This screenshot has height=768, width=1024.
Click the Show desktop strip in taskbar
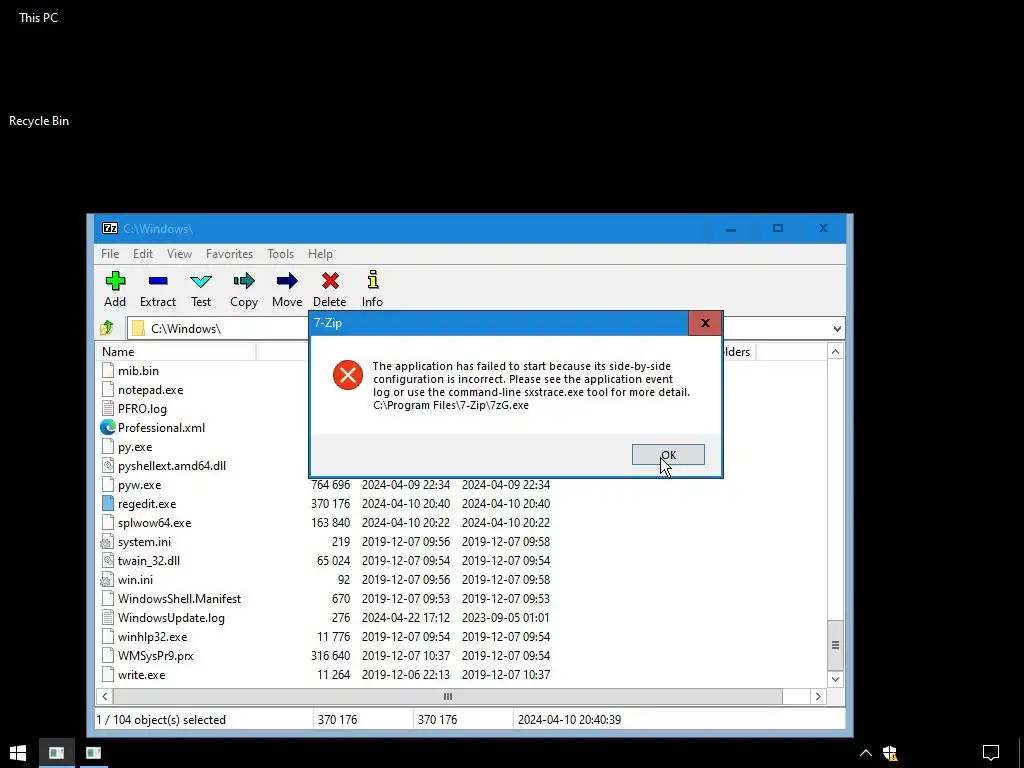pos(1021,752)
